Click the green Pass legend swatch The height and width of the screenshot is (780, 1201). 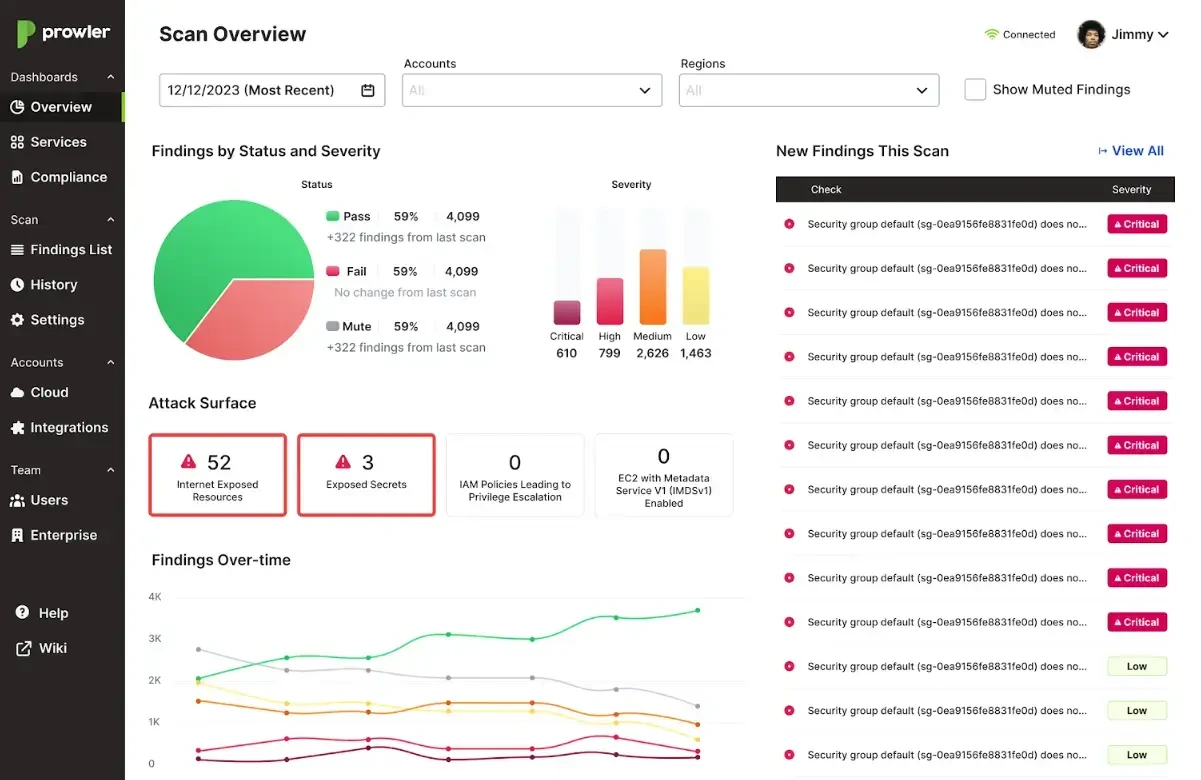coord(333,216)
